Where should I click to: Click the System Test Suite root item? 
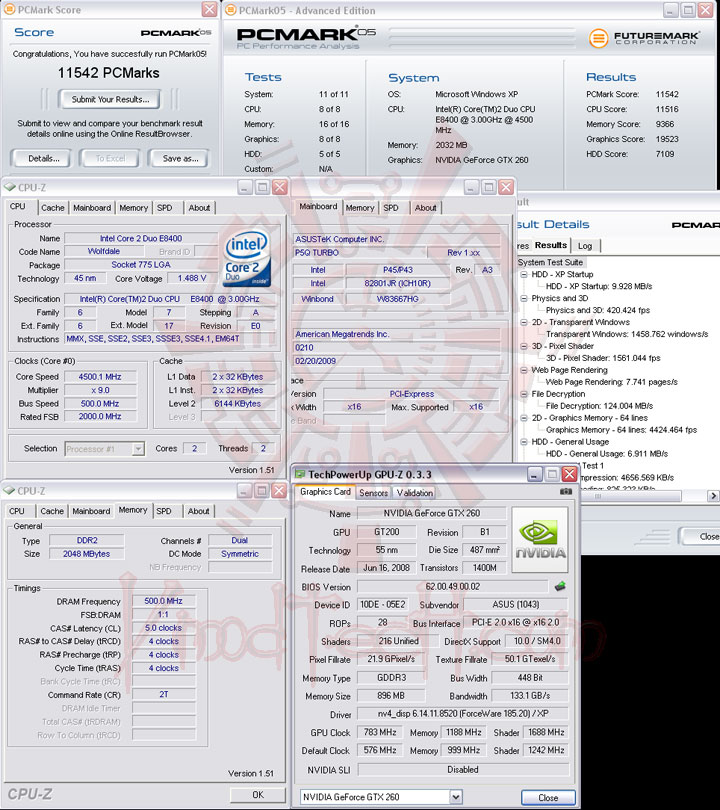coord(550,262)
